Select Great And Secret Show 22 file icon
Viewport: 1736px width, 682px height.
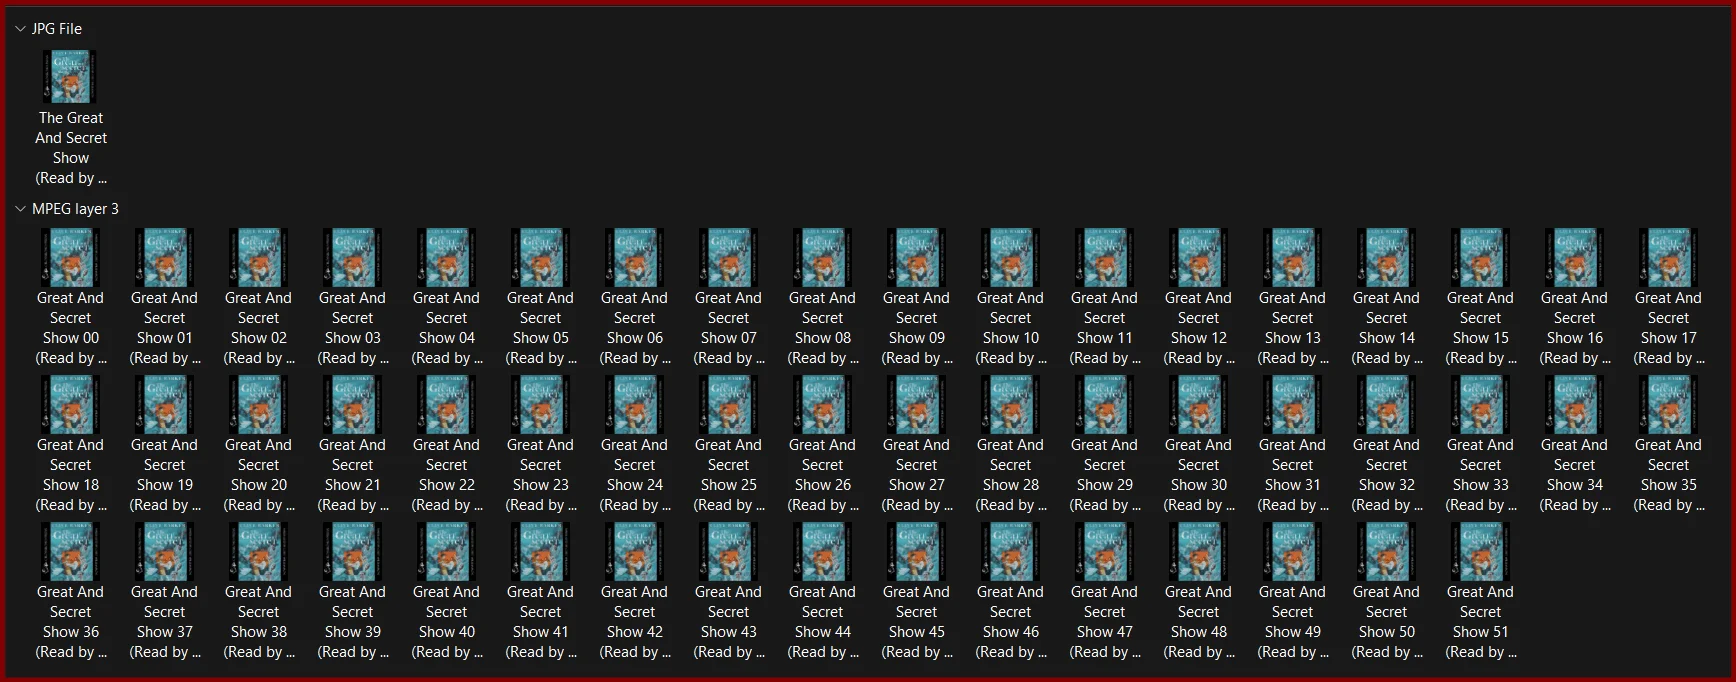point(447,404)
